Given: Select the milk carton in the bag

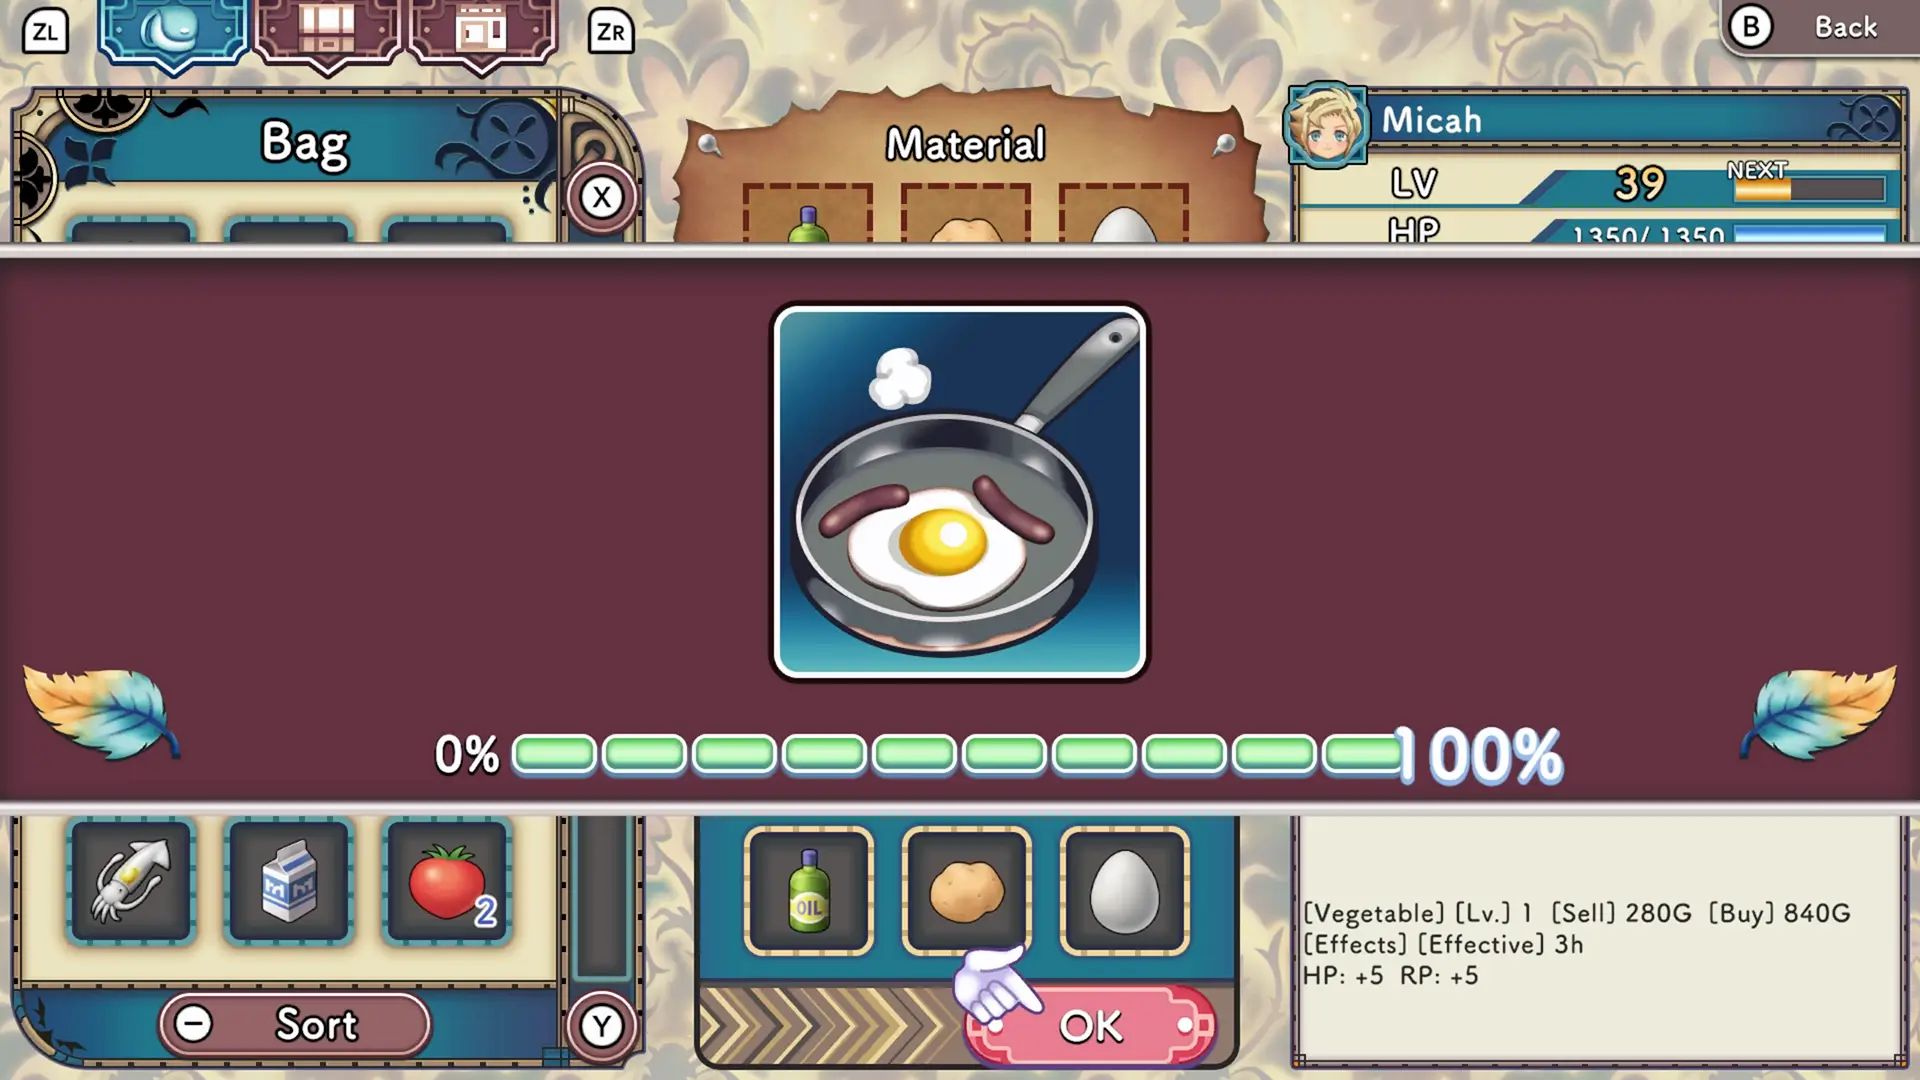Looking at the screenshot, I should click(289, 881).
